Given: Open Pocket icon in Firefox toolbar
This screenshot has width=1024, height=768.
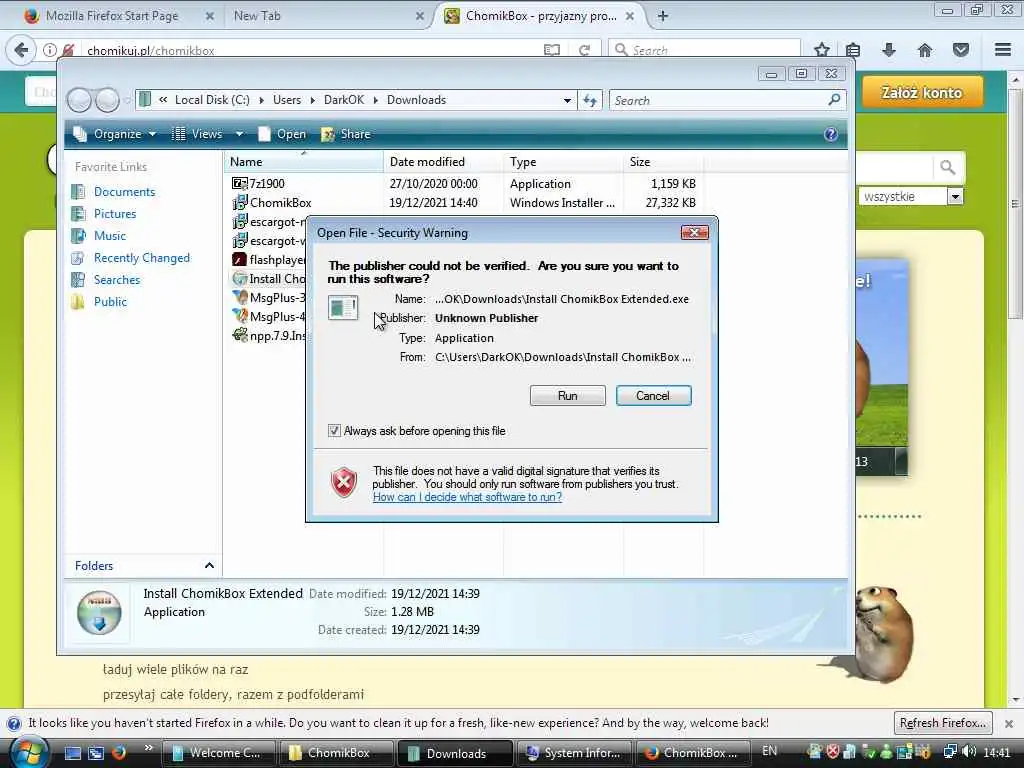Looking at the screenshot, I should point(961,50).
